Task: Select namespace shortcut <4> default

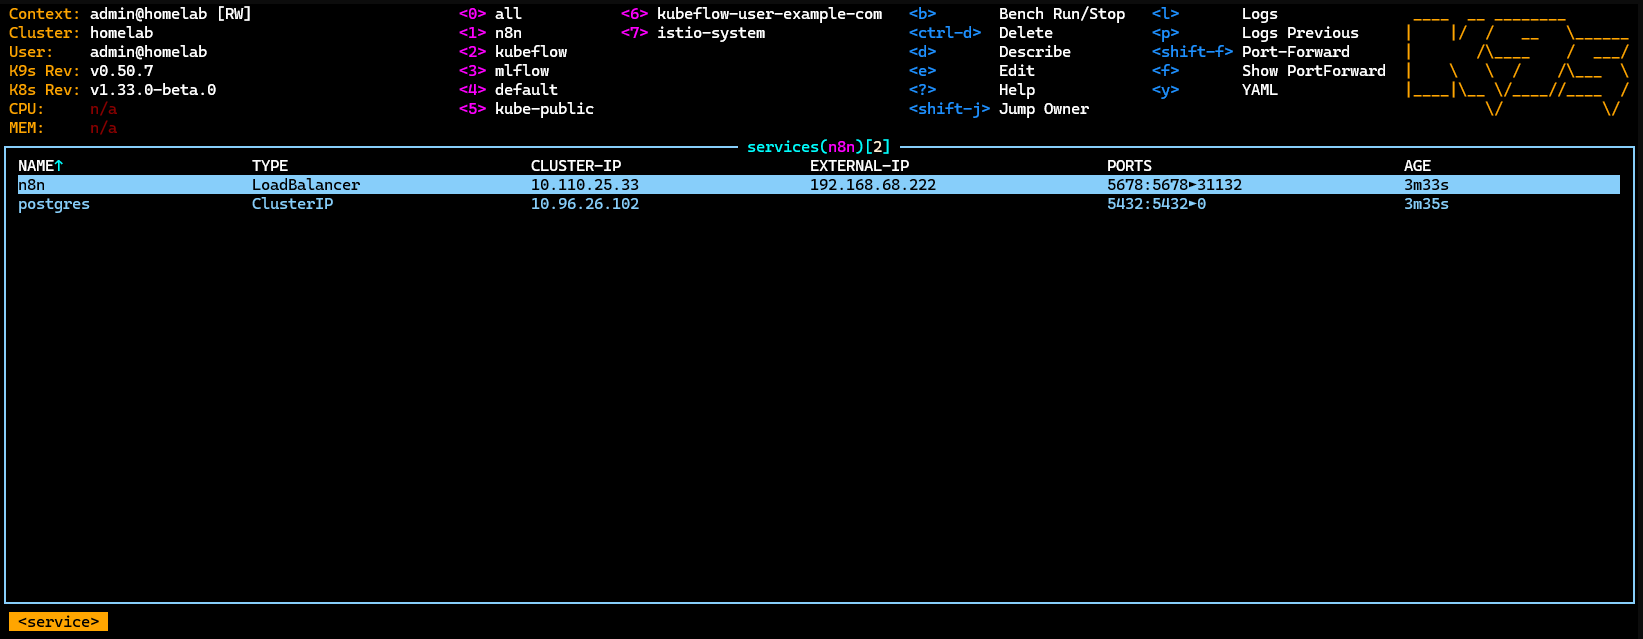Action: 508,90
